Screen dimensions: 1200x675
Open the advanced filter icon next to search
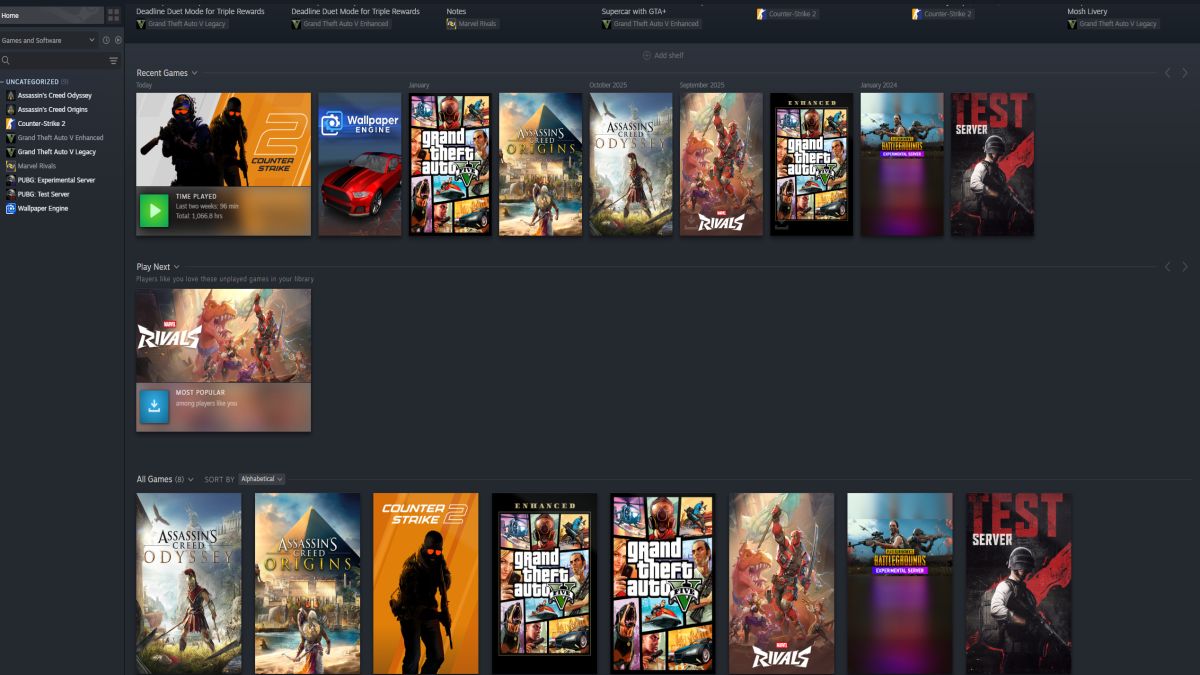[x=114, y=60]
